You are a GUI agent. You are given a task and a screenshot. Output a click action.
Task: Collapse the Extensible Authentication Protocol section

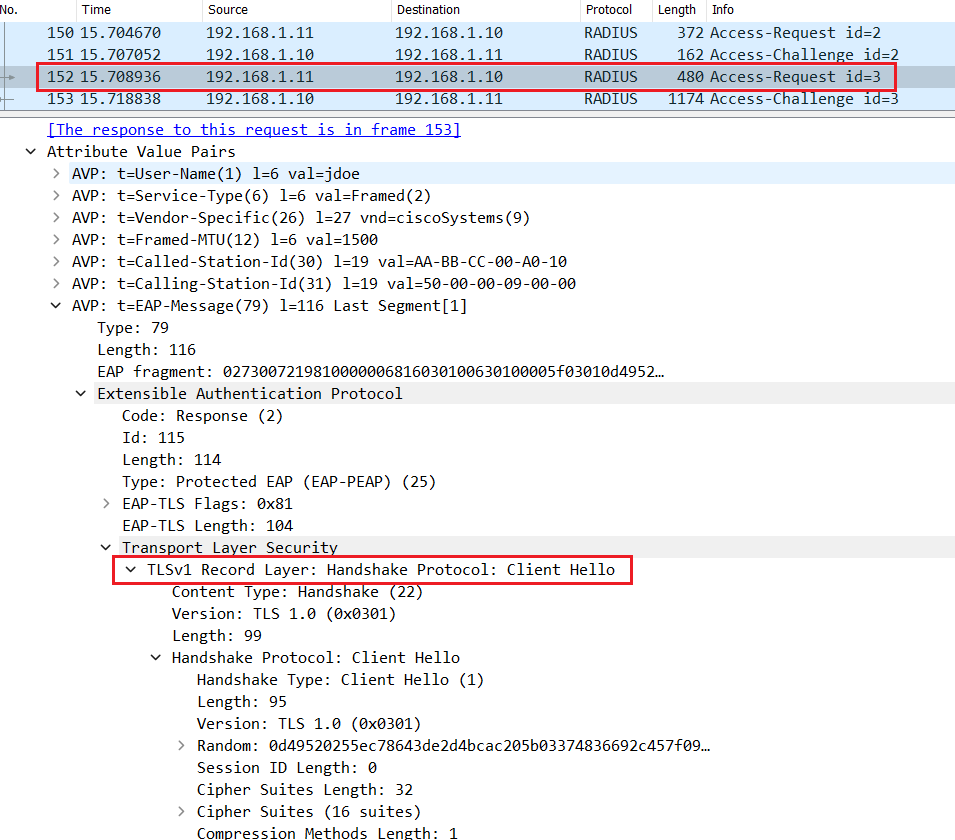tap(81, 393)
